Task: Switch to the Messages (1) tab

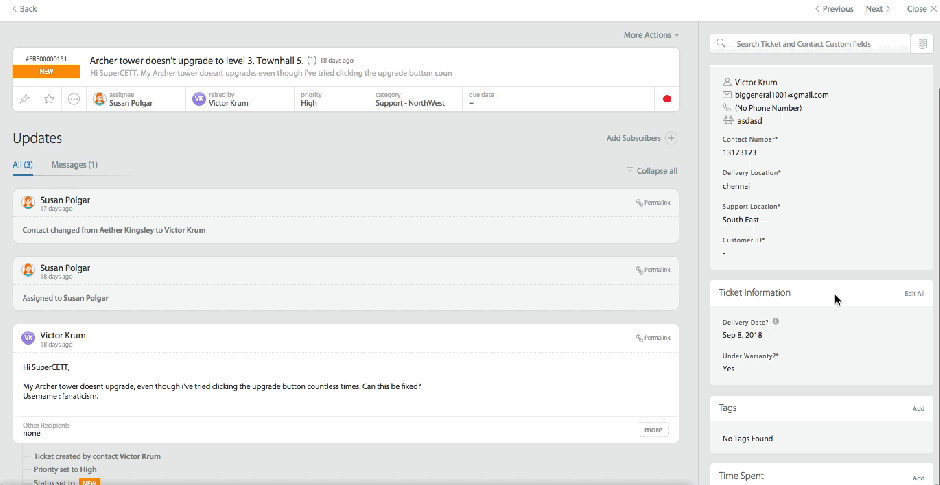Action: 74,165
